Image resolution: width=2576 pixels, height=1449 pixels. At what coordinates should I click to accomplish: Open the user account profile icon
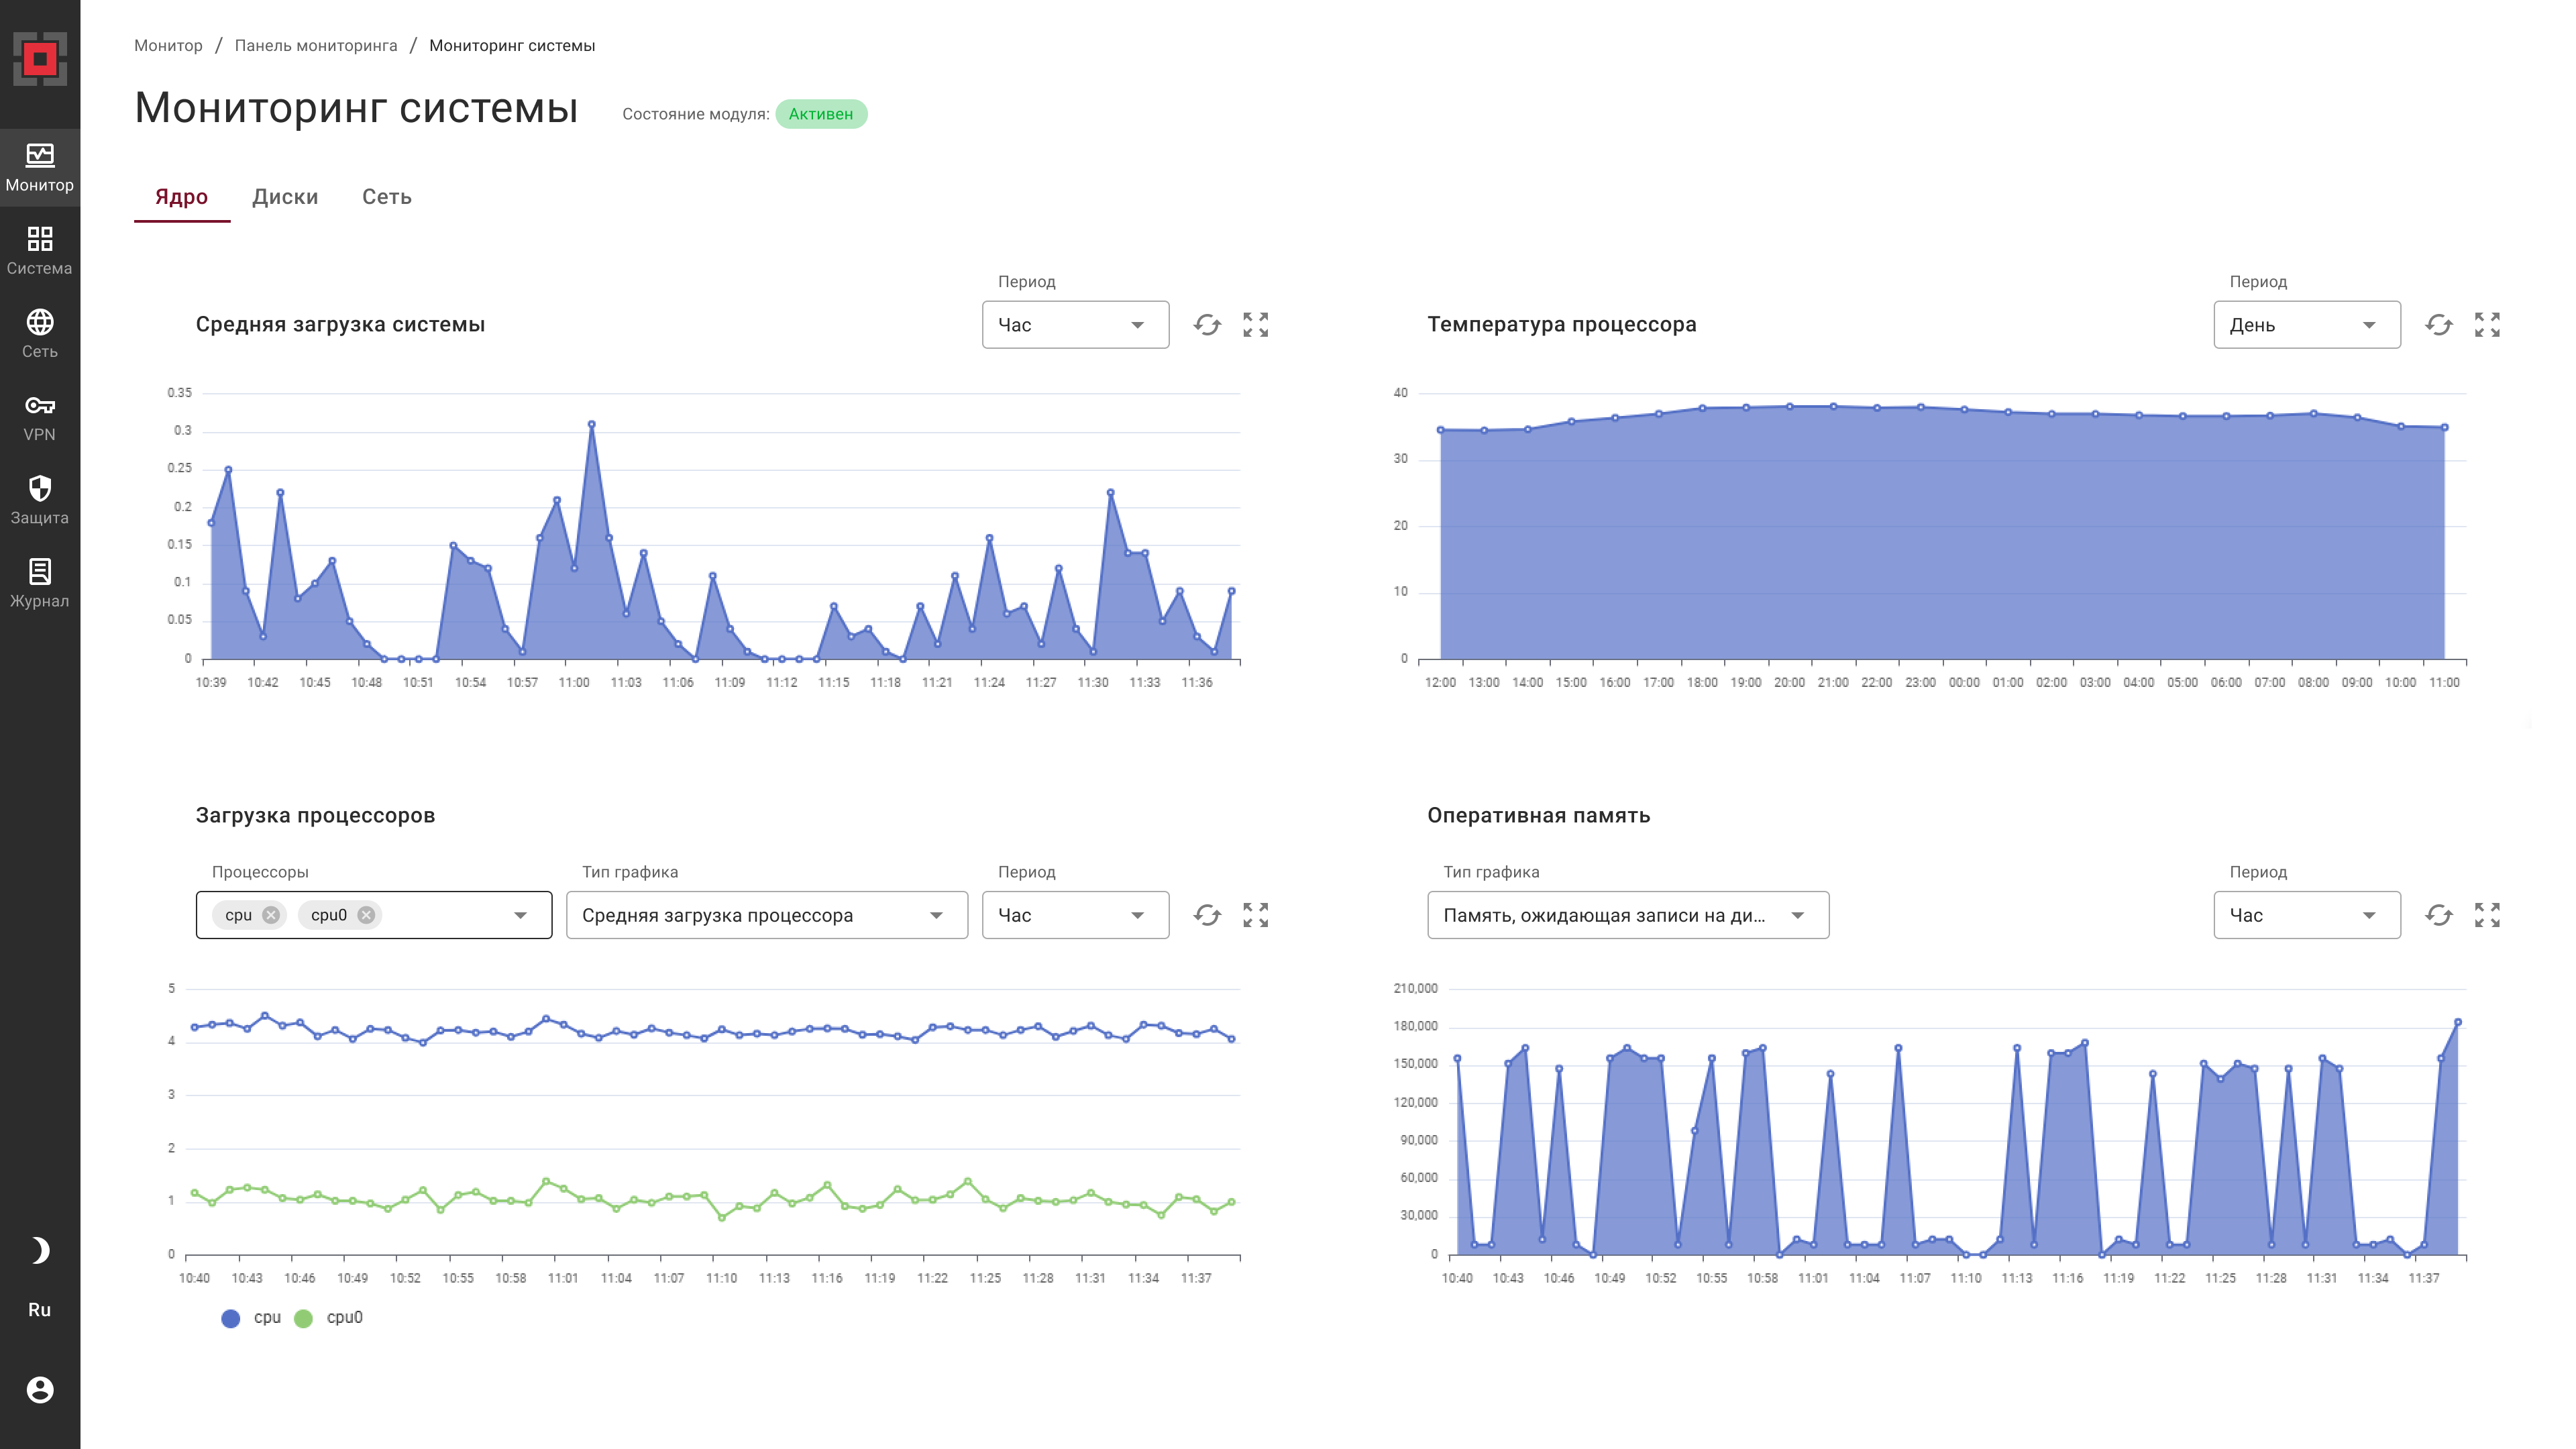tap(40, 1389)
